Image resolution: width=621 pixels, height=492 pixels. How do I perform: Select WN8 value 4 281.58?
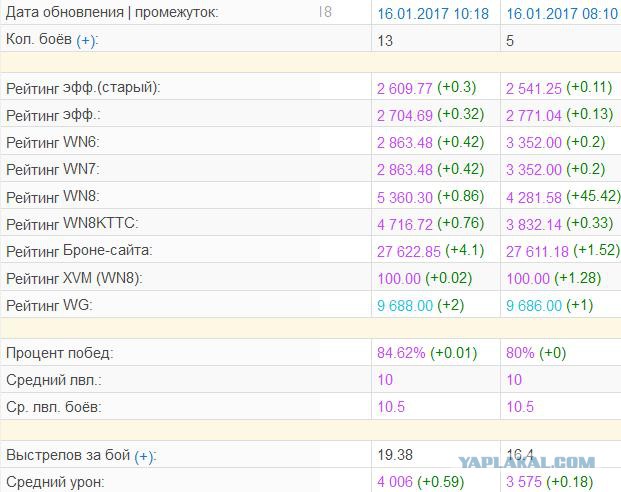coord(534,197)
